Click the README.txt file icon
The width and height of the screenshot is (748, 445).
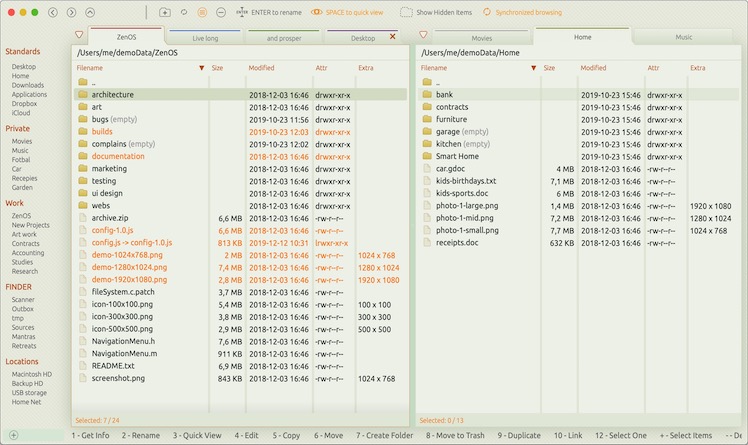[x=83, y=366]
